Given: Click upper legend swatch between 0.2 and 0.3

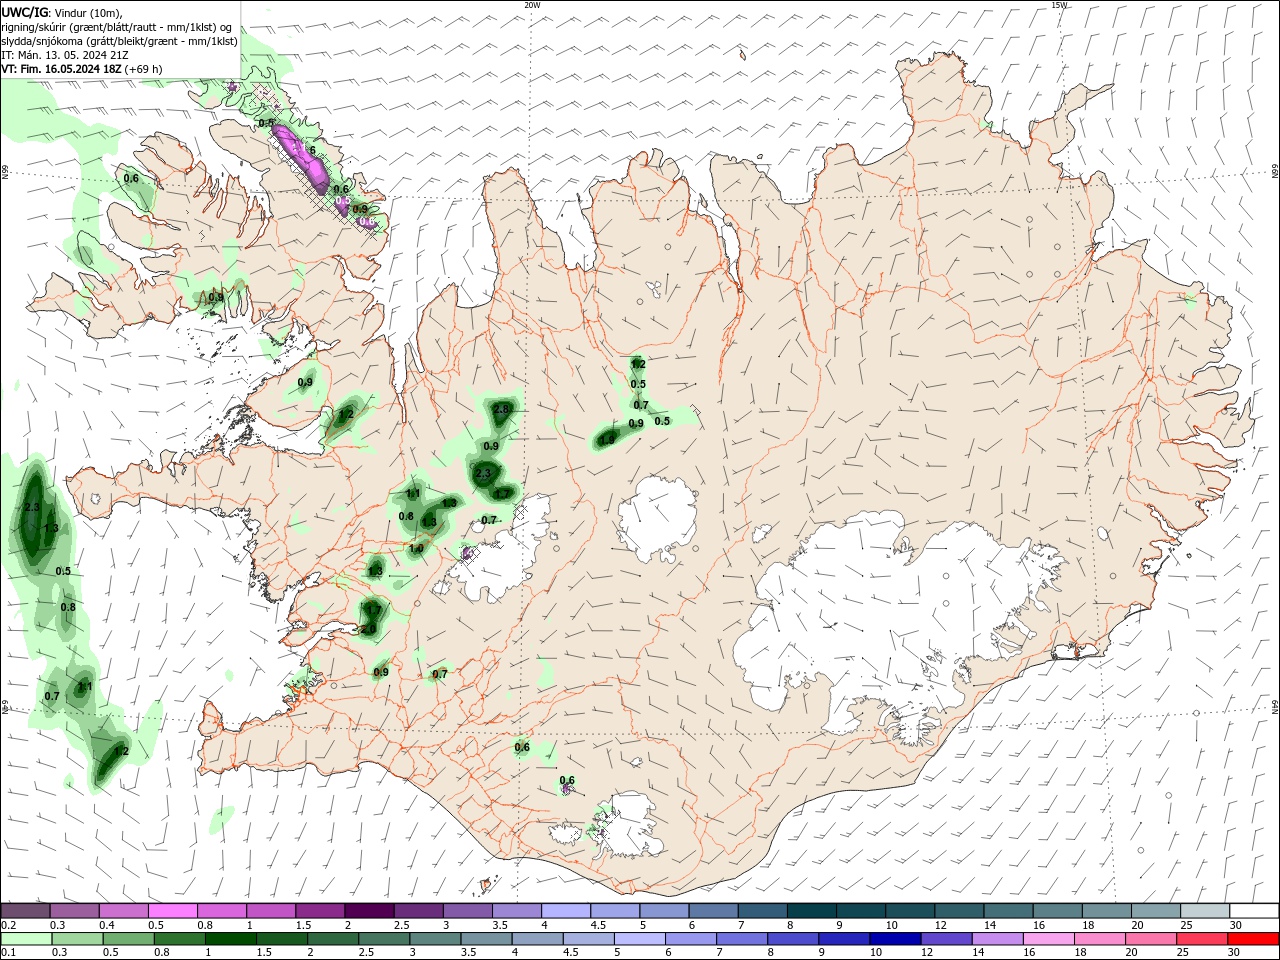Looking at the screenshot, I should [x=25, y=910].
